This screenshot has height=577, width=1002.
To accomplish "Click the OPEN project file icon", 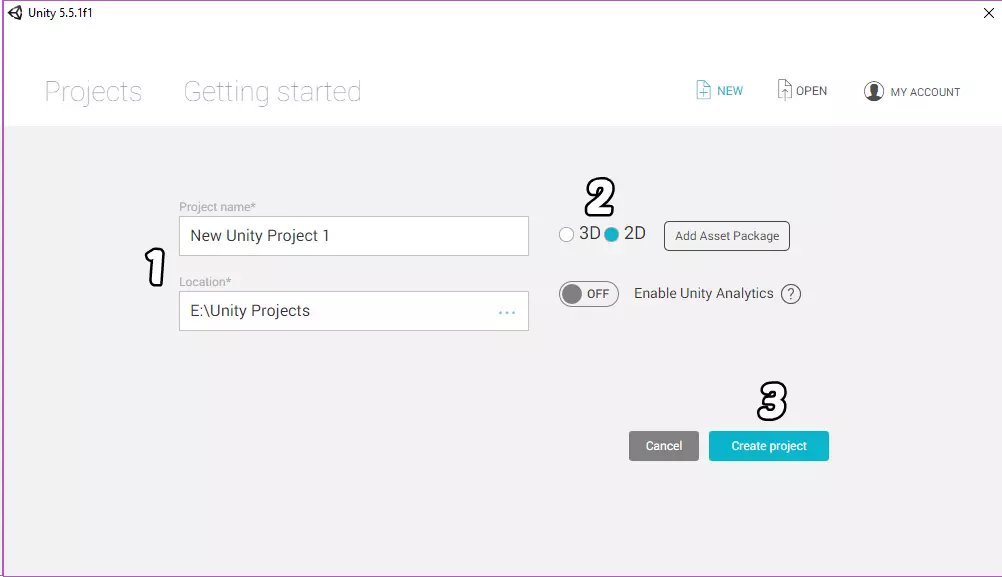I will (x=785, y=90).
